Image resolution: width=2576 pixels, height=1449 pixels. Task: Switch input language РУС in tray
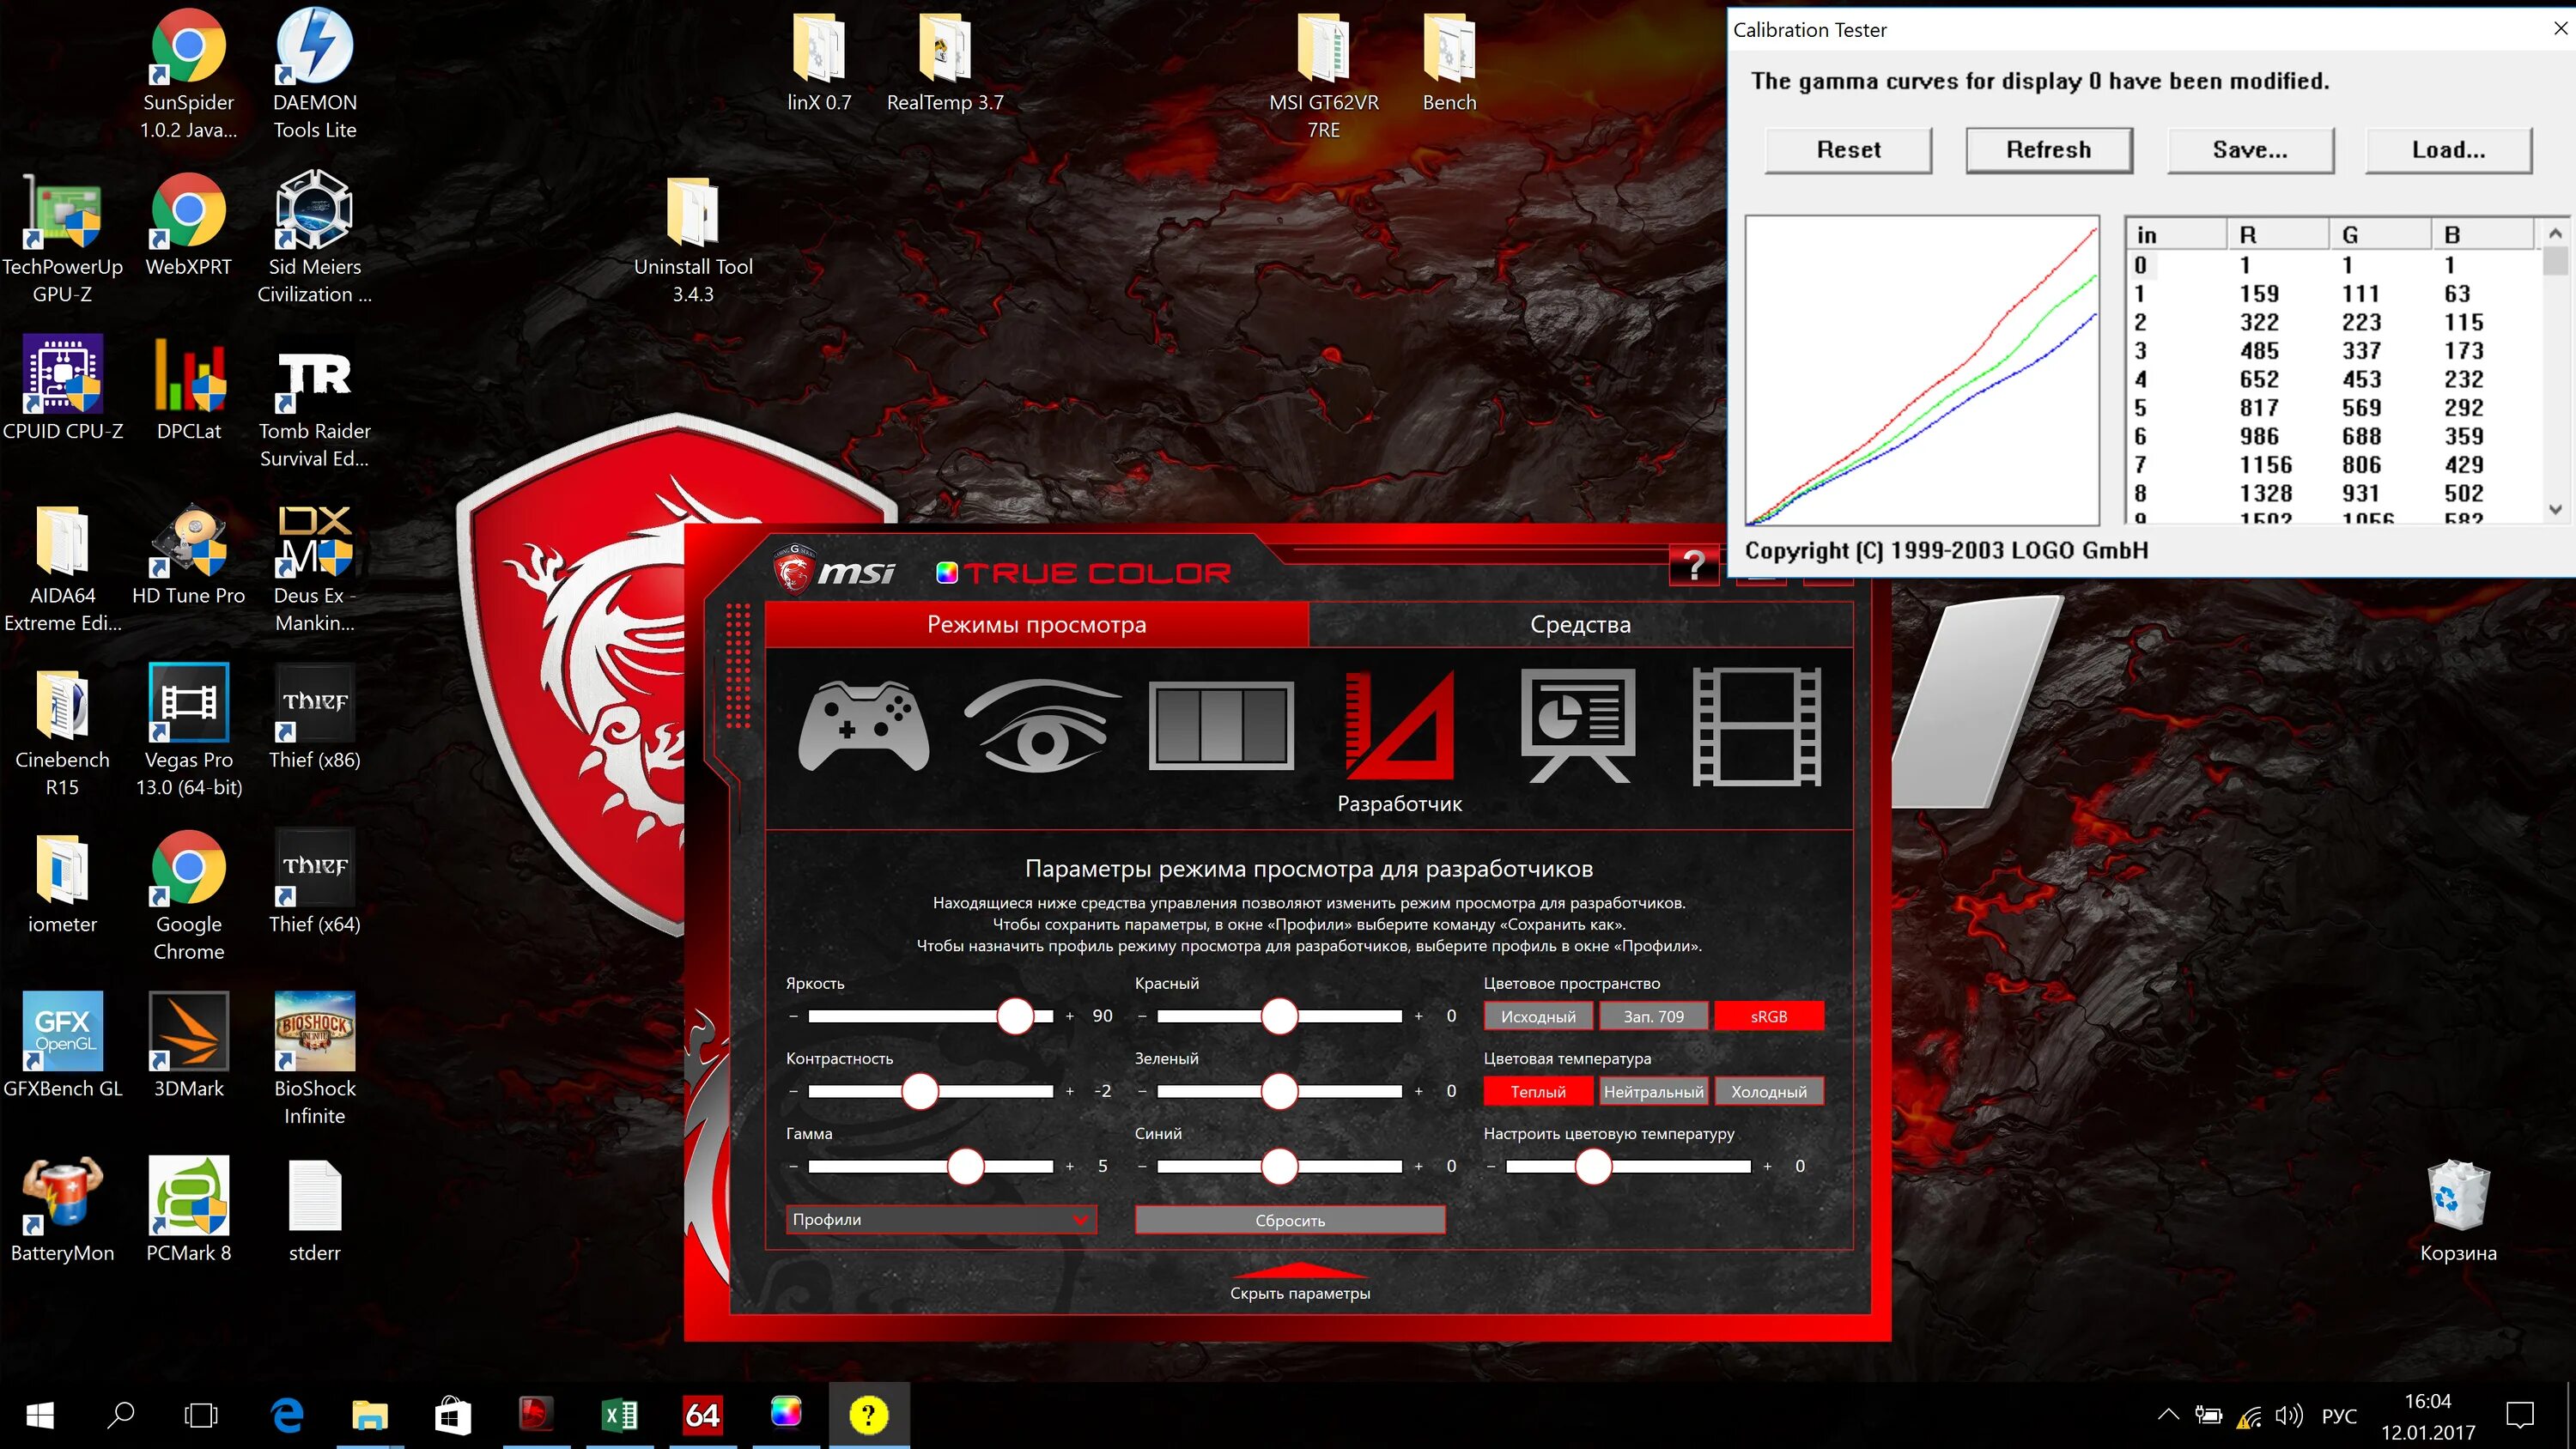pos(2338,1416)
